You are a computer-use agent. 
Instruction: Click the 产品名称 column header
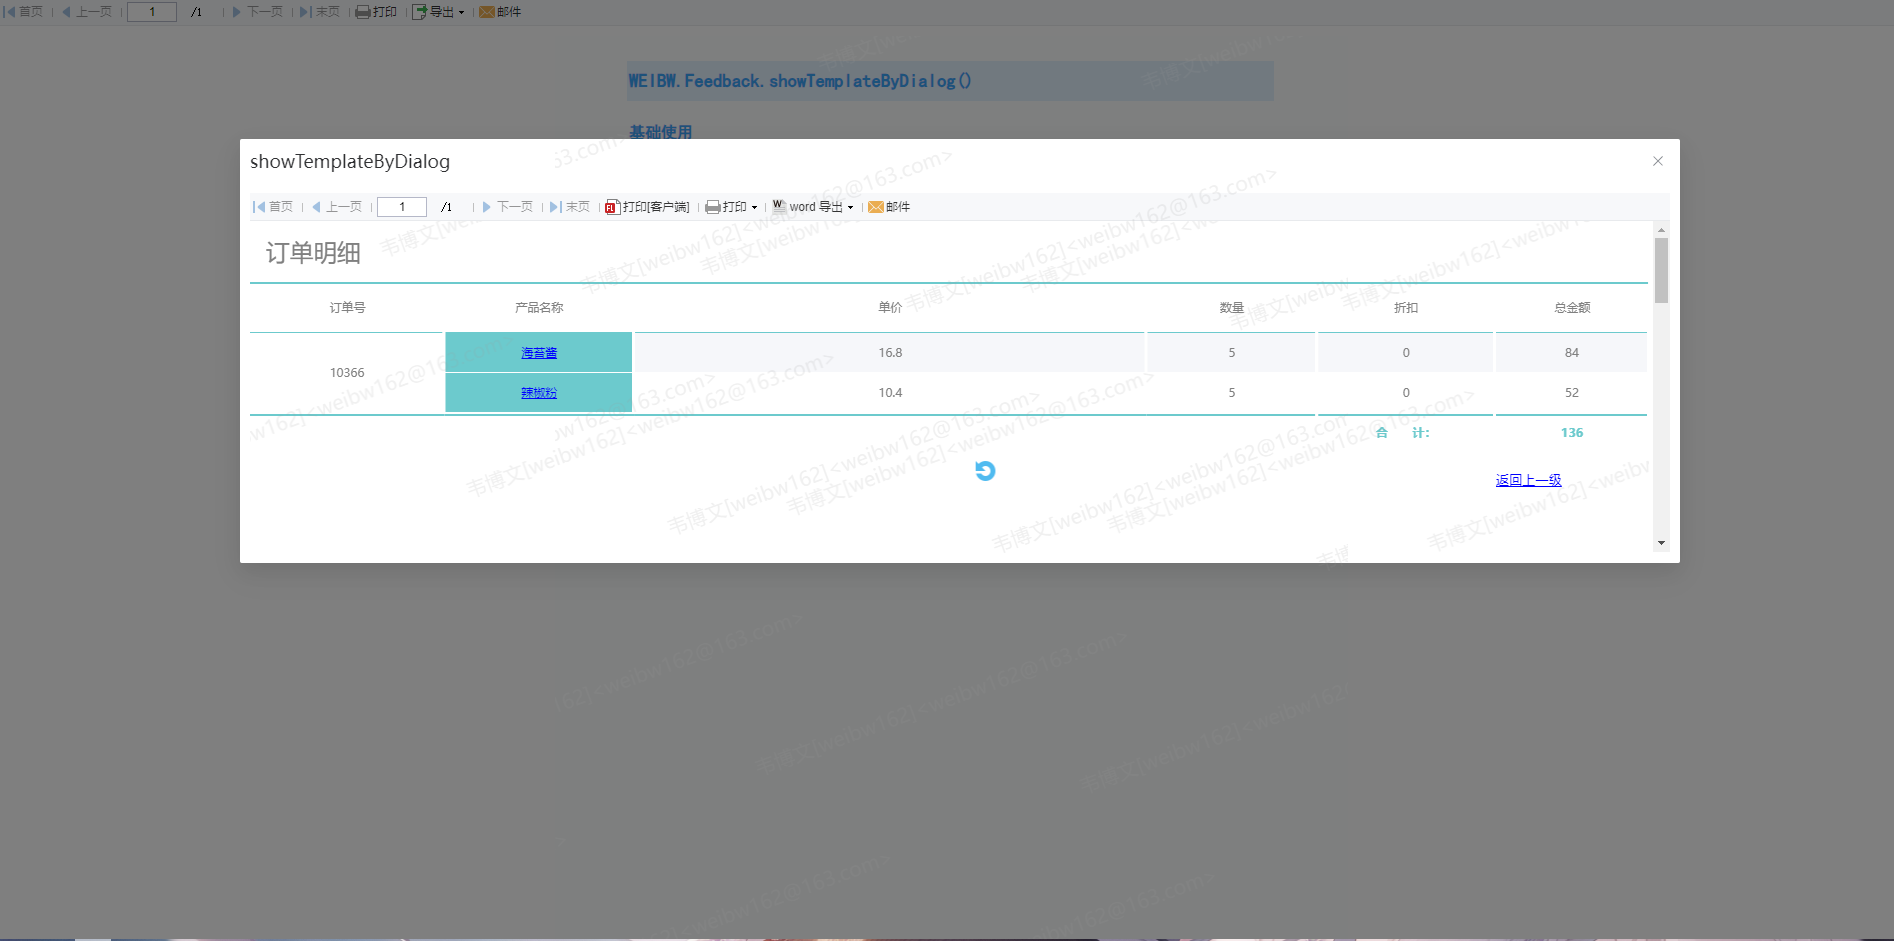pos(539,308)
